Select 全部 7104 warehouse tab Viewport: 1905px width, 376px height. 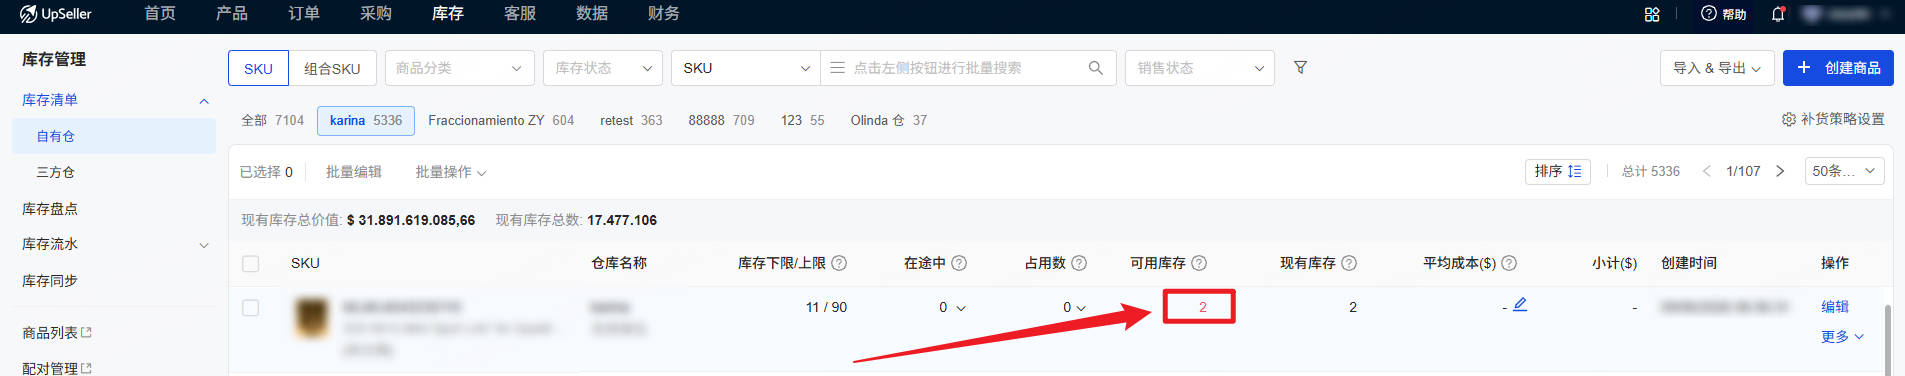[272, 120]
